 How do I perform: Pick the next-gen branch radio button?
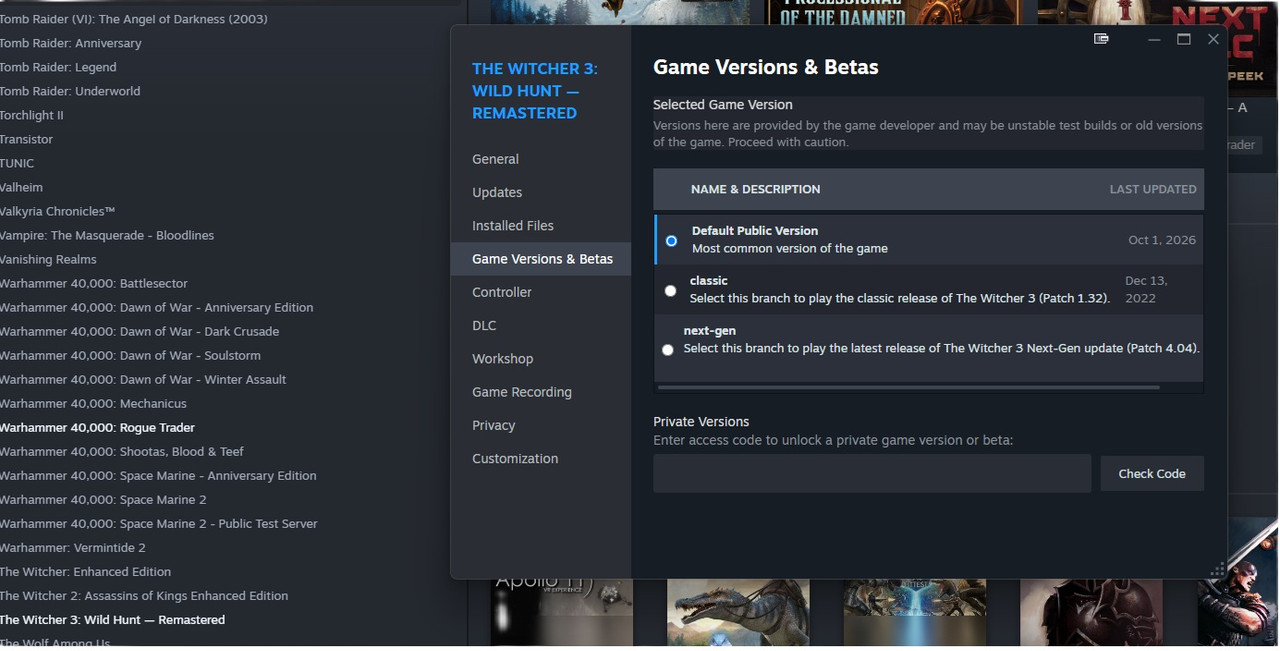tap(668, 350)
